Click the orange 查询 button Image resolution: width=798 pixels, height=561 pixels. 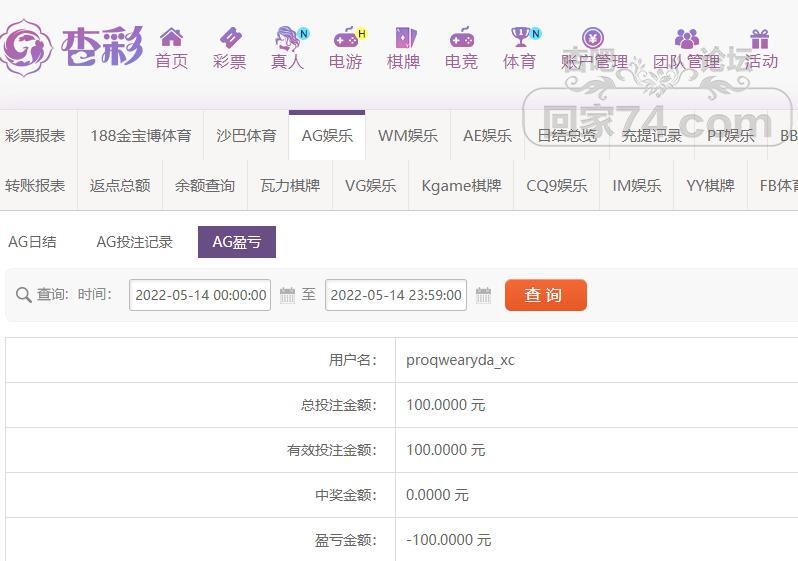click(546, 295)
